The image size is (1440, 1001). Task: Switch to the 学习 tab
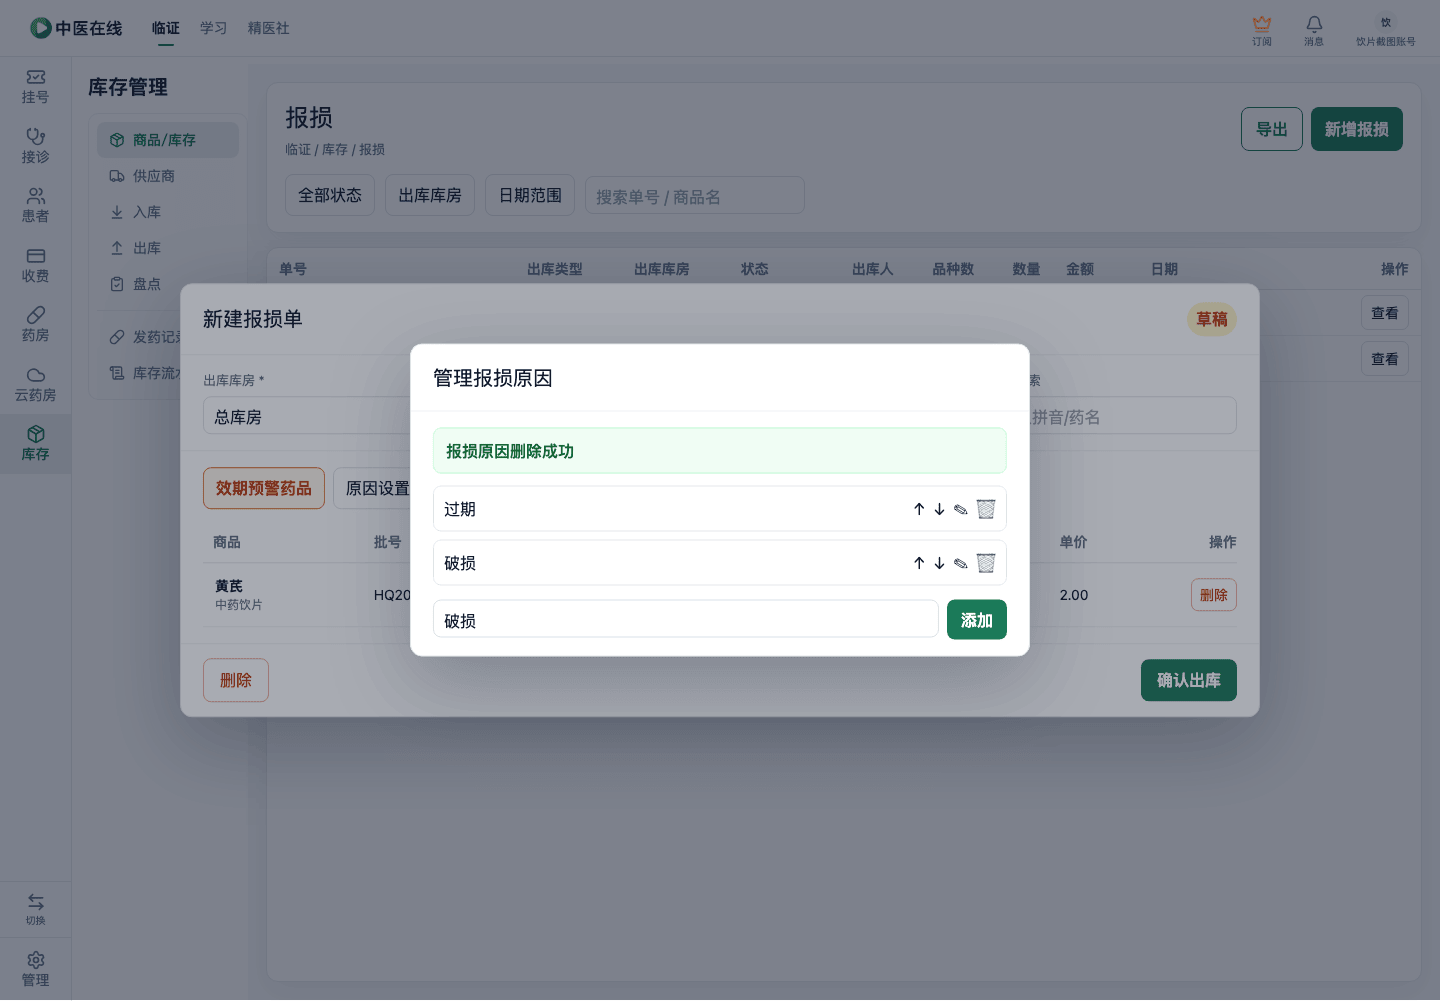click(x=214, y=28)
